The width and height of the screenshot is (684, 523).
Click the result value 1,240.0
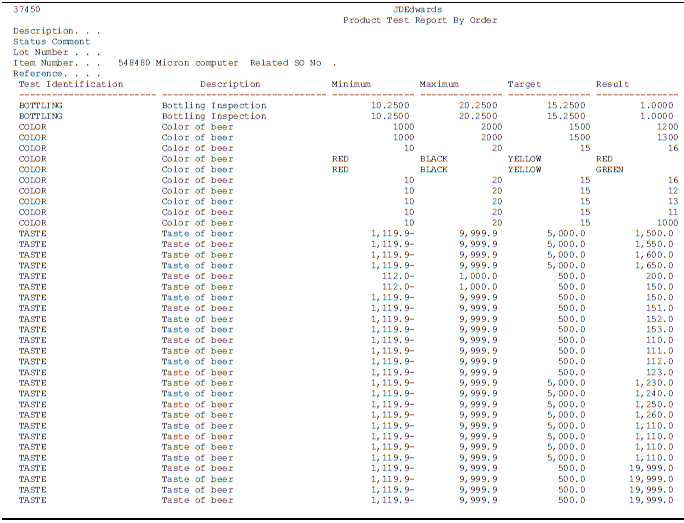pyautogui.click(x=654, y=394)
